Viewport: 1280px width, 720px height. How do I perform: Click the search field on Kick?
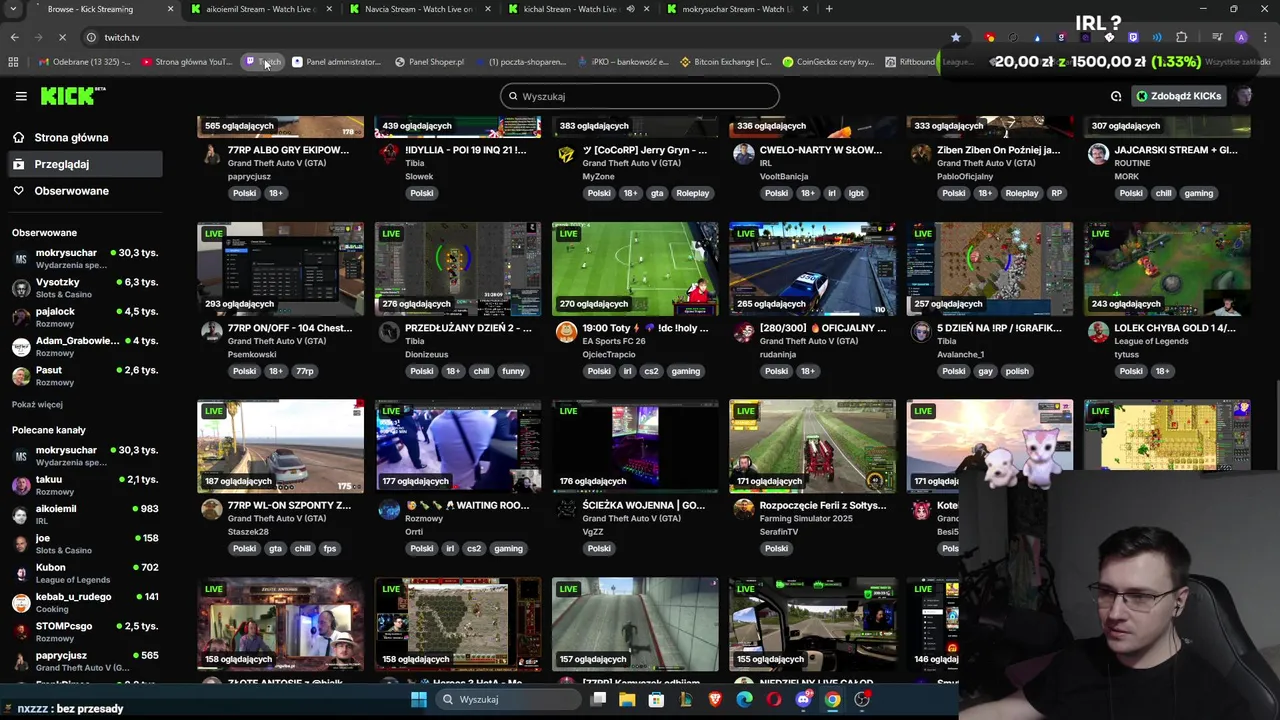point(640,96)
